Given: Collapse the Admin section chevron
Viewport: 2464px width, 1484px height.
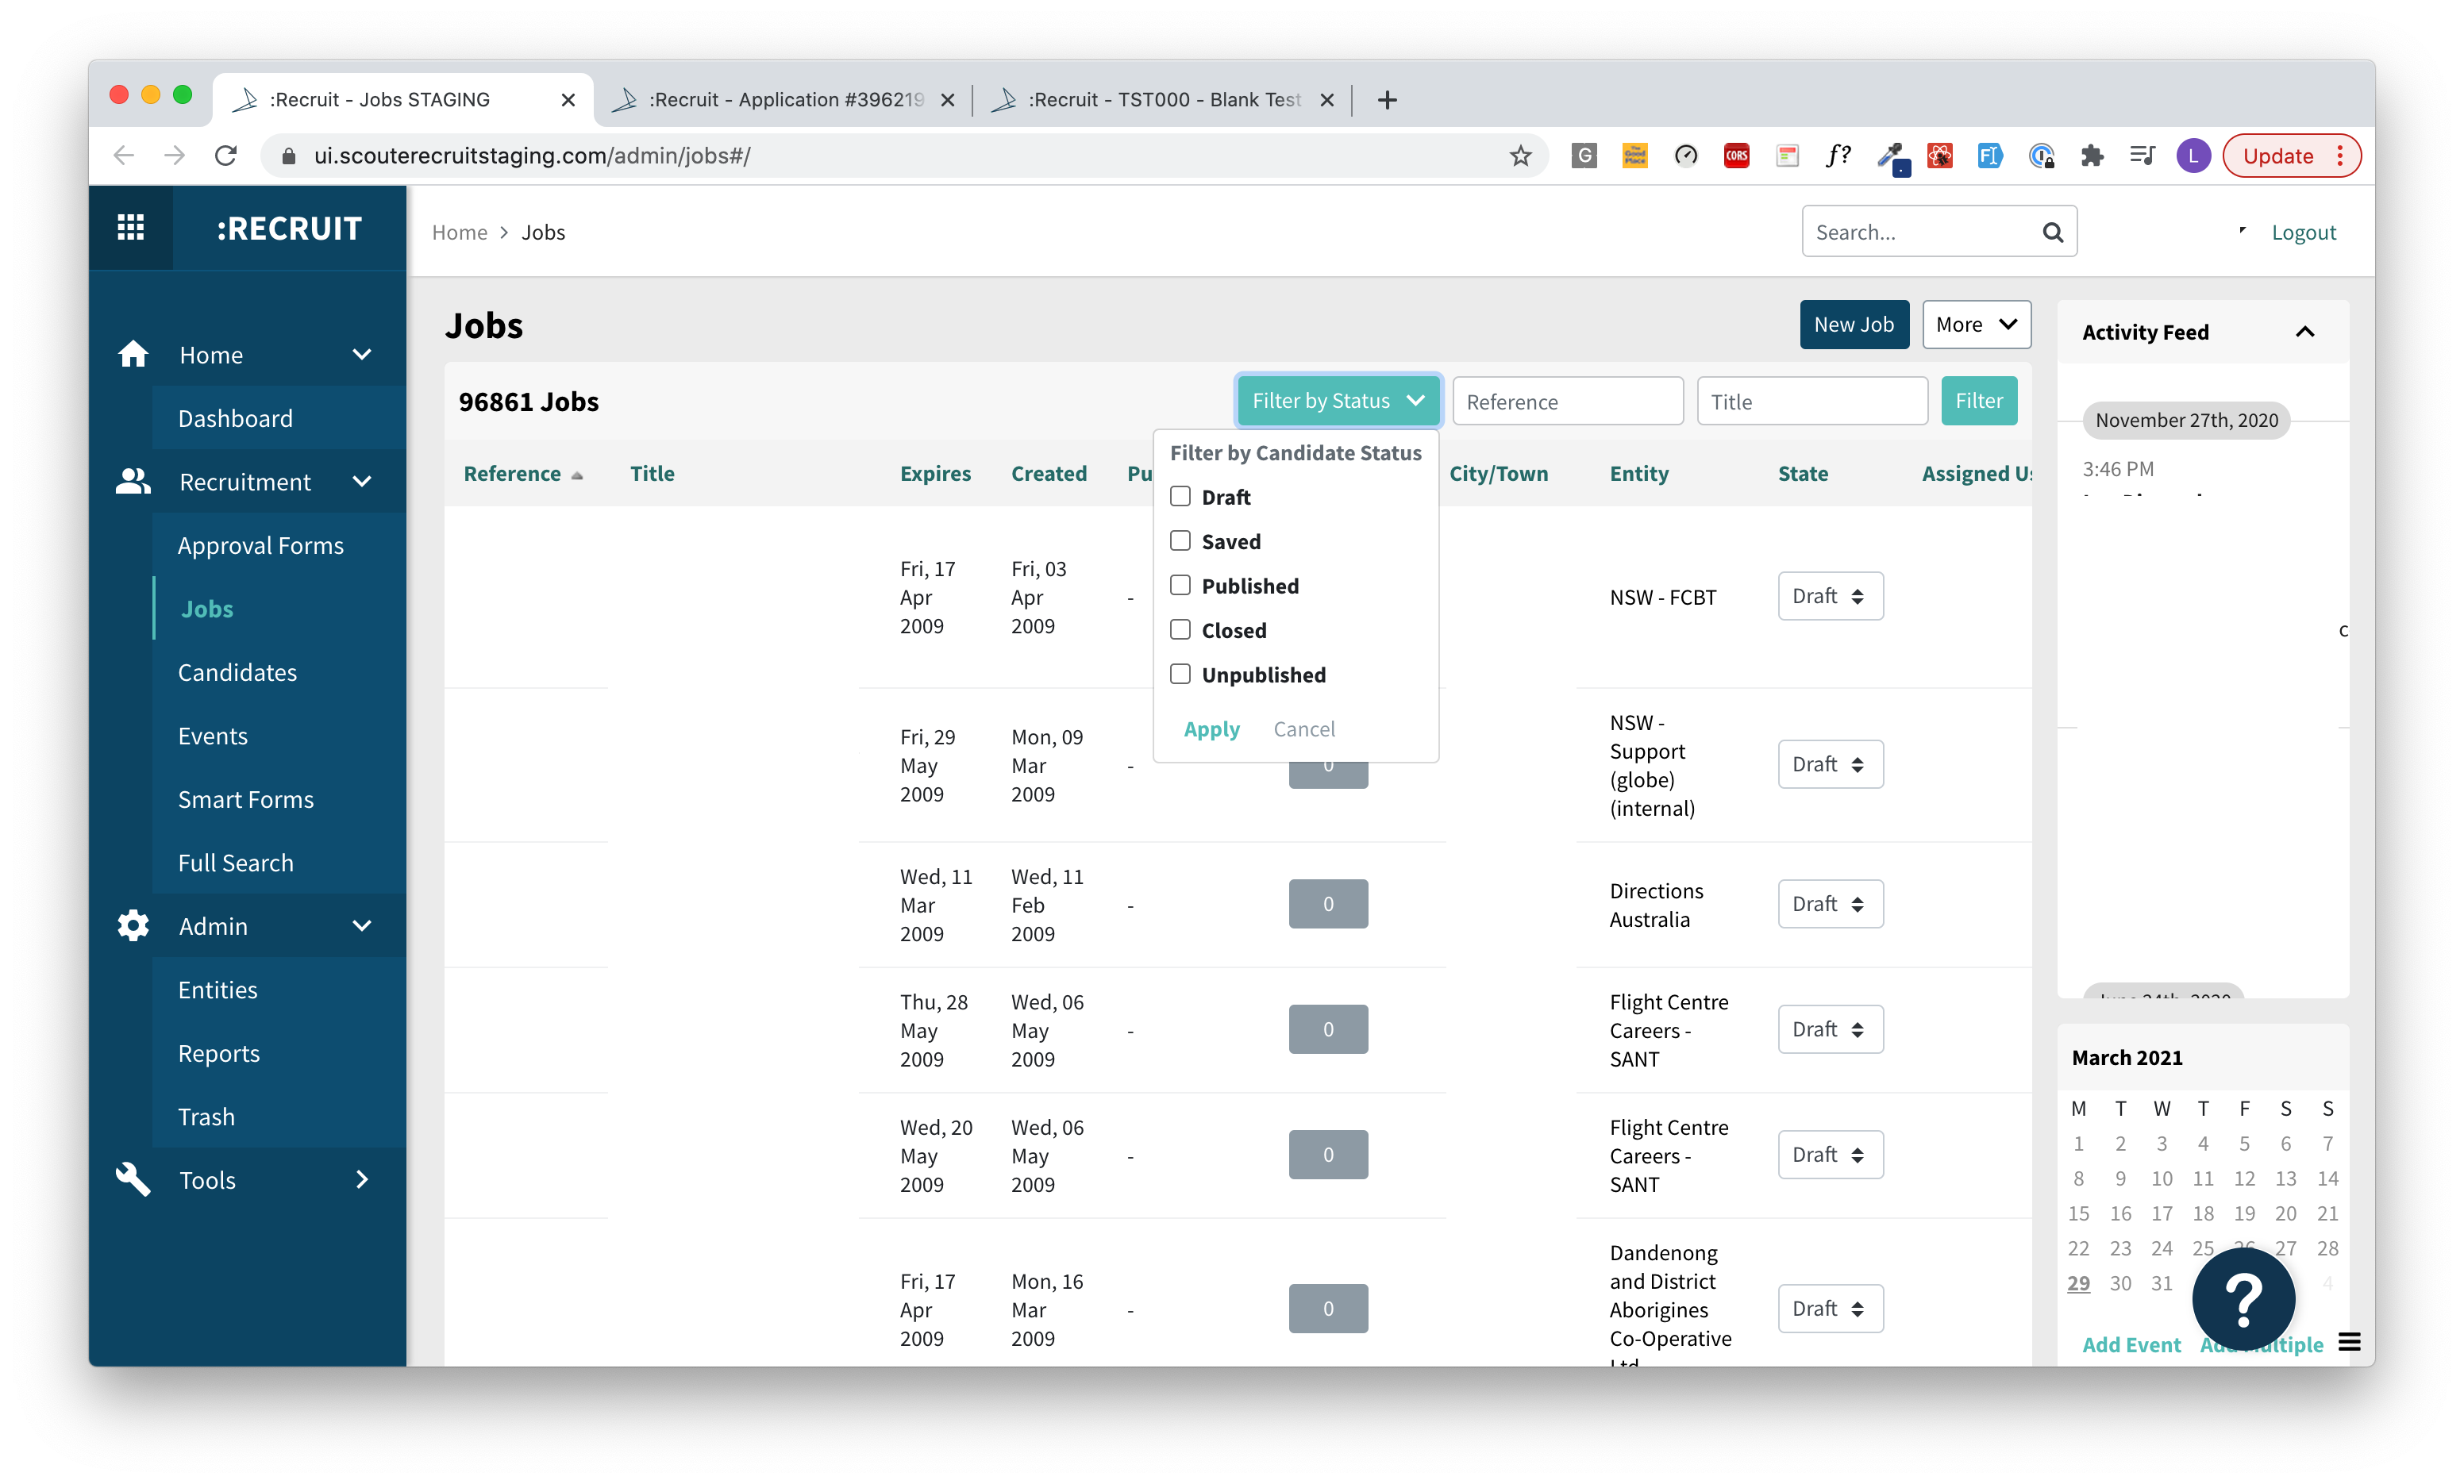Looking at the screenshot, I should [x=362, y=926].
